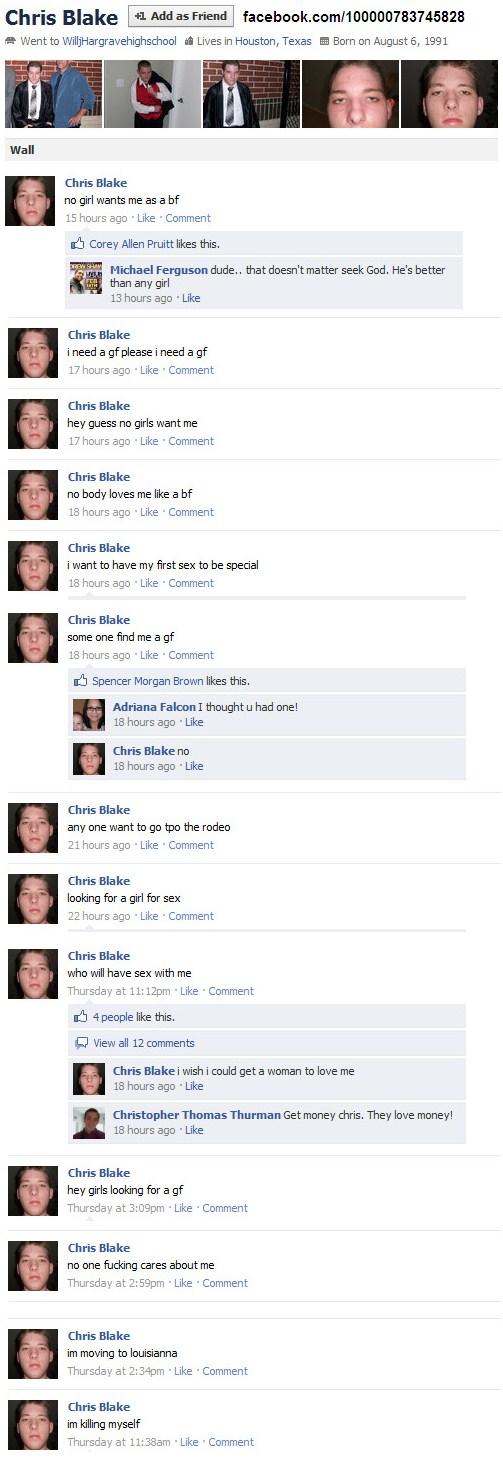Click the school icon before WillJHargravehighschool
The height and width of the screenshot is (1462, 503).
point(11,42)
